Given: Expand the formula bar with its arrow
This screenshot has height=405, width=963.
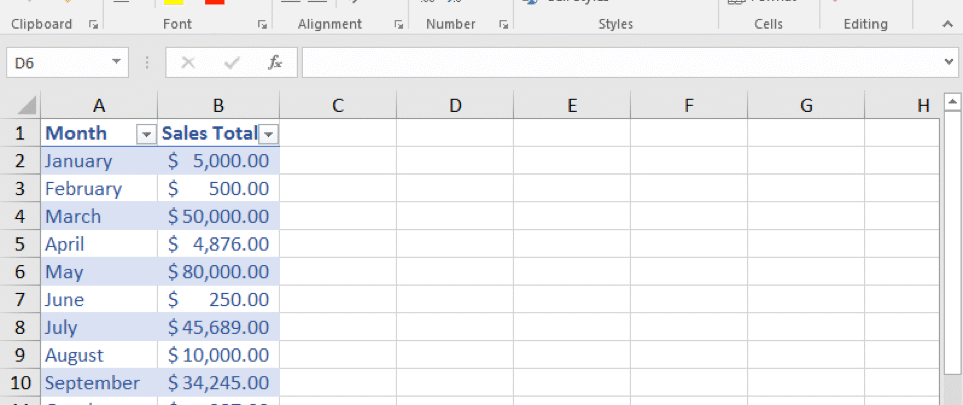Looking at the screenshot, I should (949, 62).
